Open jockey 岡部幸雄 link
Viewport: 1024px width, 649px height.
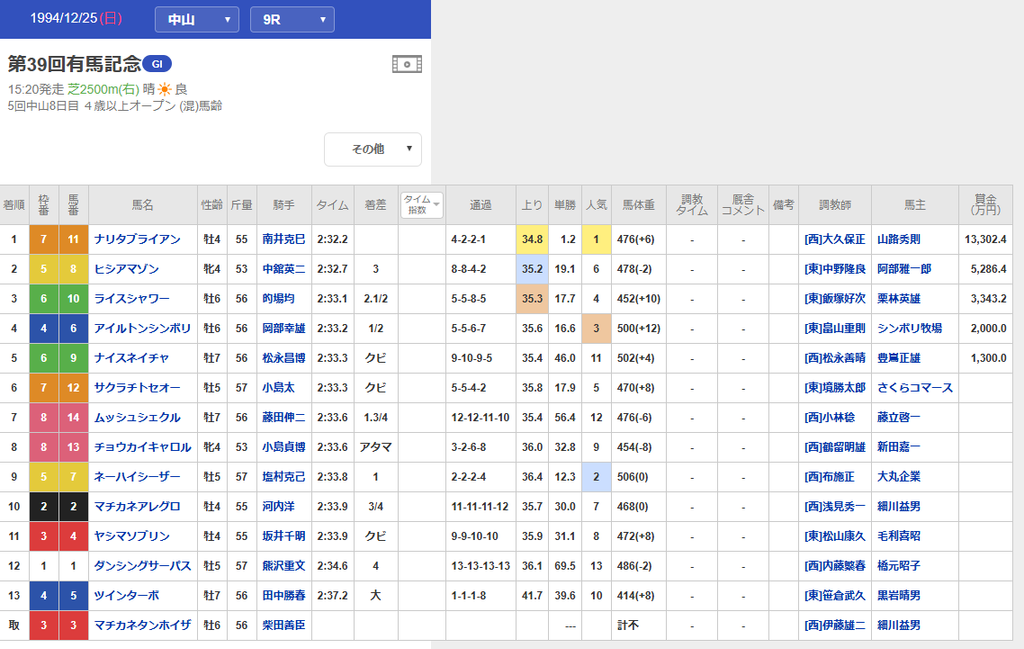(283, 328)
